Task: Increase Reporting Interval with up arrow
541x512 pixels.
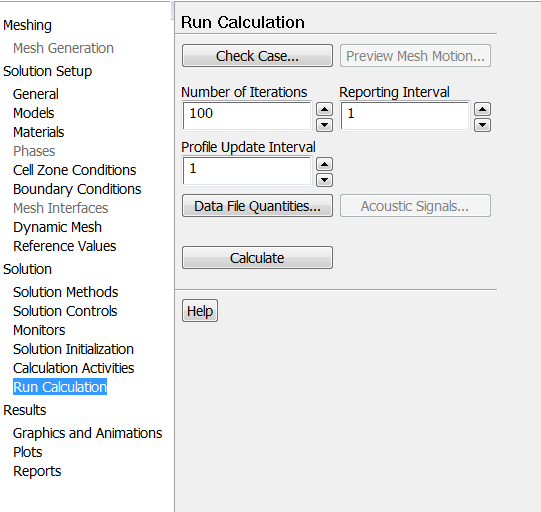Action: pos(482,109)
